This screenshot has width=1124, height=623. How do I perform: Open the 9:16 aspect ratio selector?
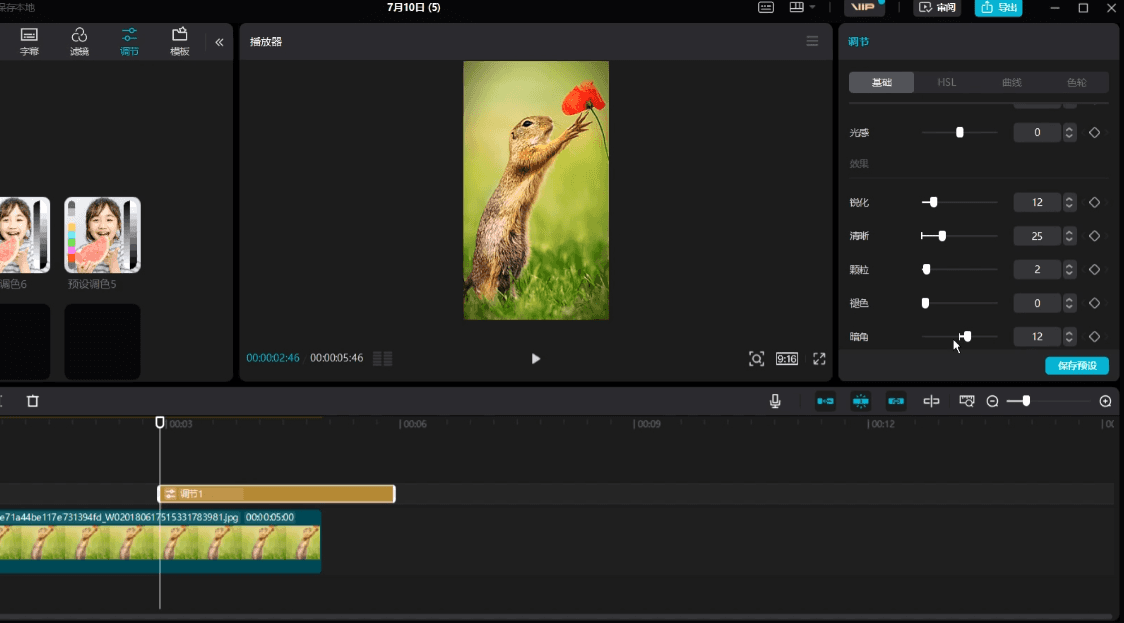click(x=786, y=358)
